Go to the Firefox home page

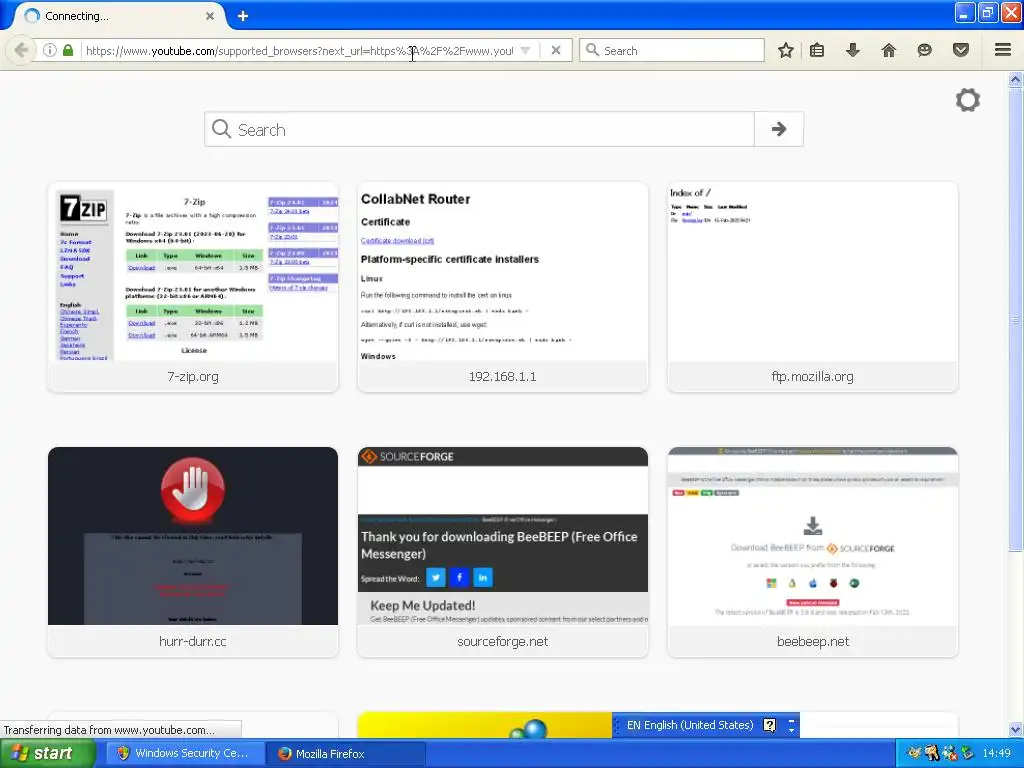click(x=889, y=50)
